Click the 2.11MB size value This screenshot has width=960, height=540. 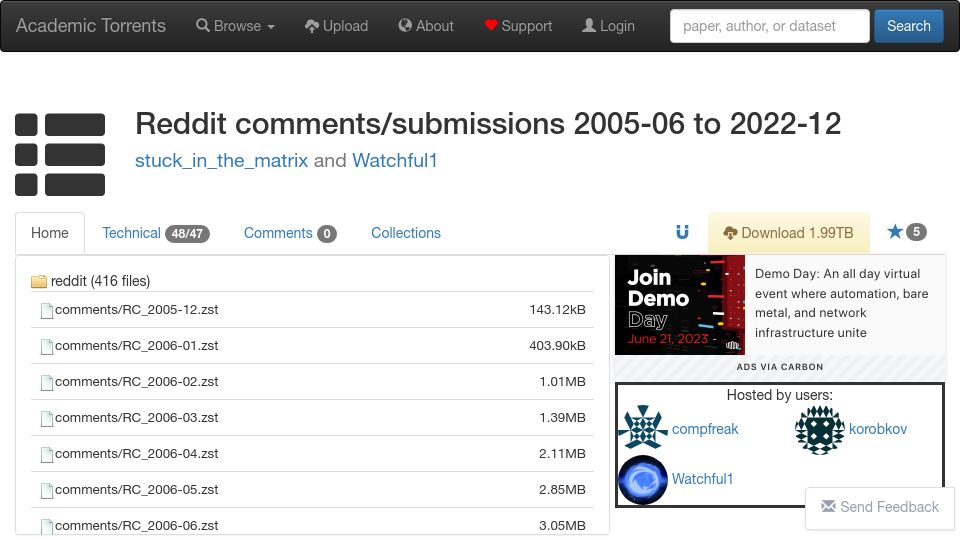coord(562,454)
